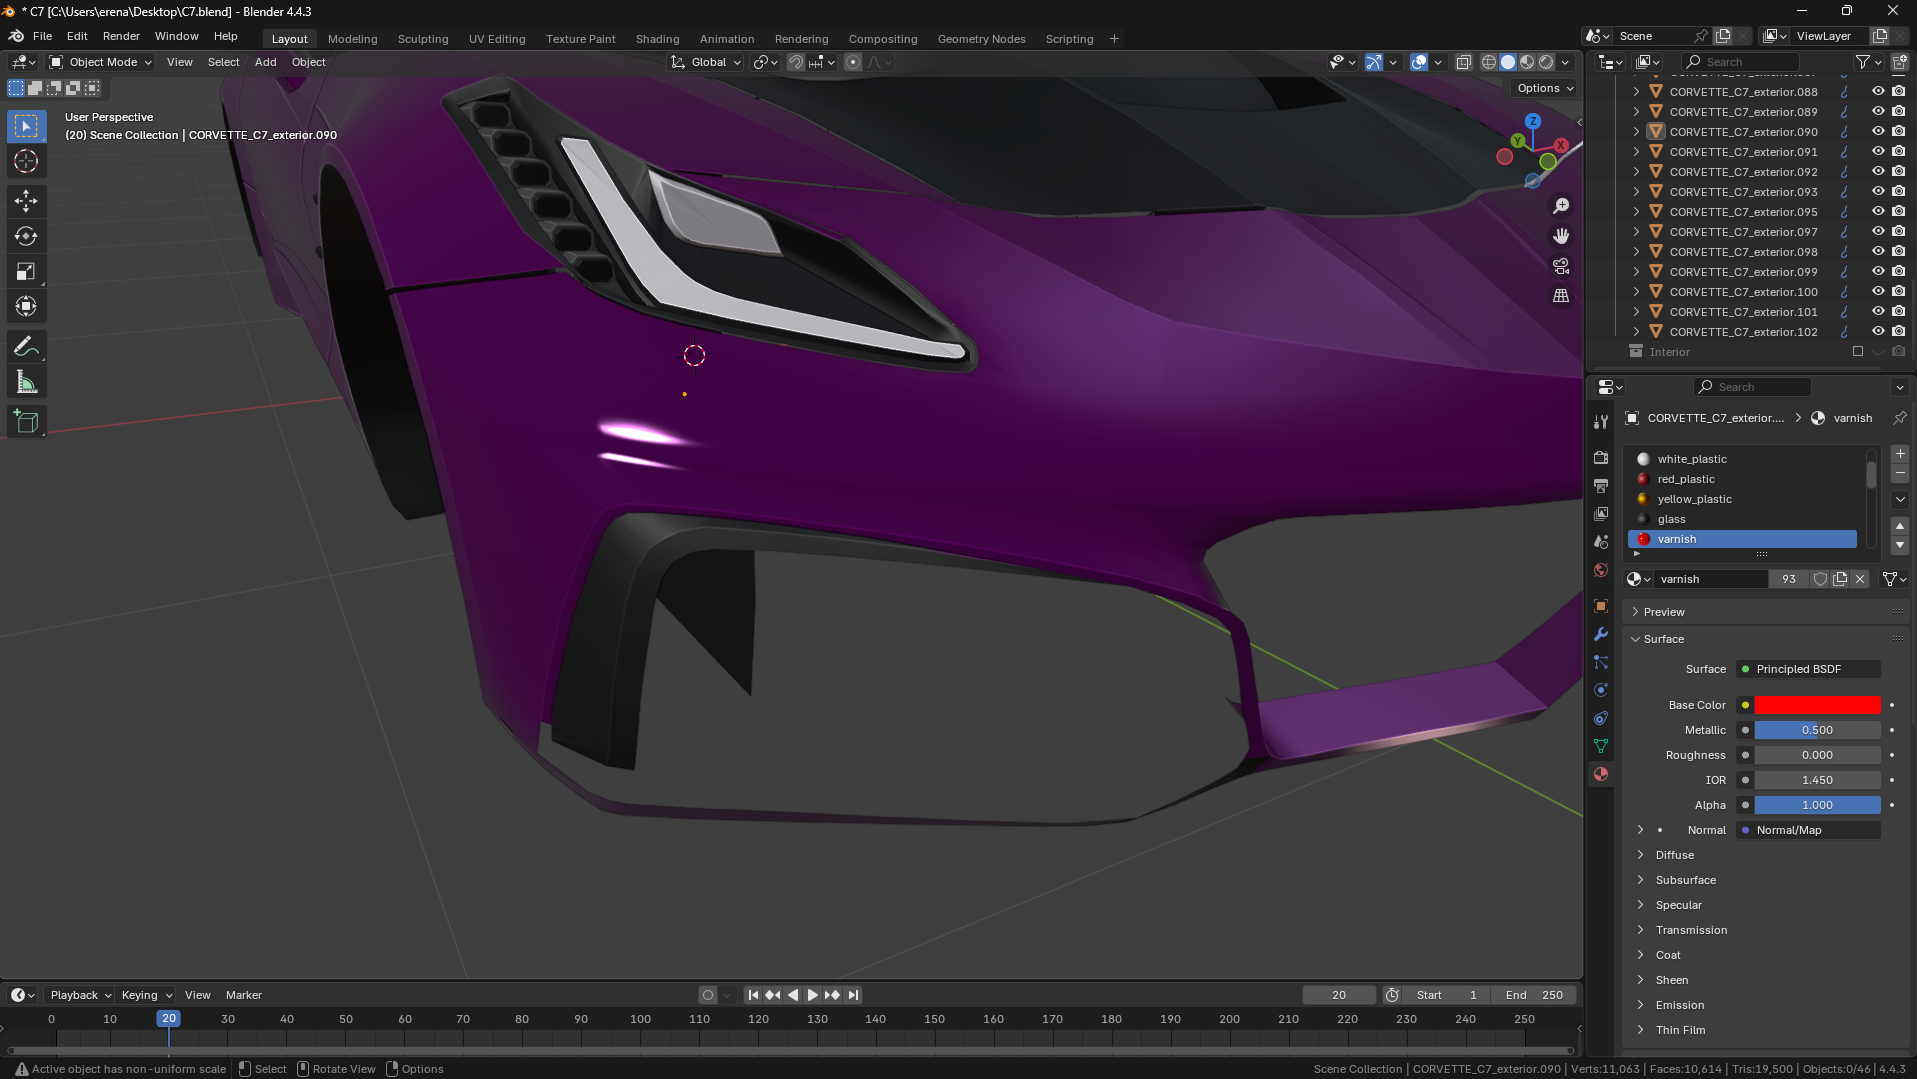This screenshot has height=1079, width=1917.
Task: Switch to the Geometry Nodes workspace tab
Action: point(981,39)
